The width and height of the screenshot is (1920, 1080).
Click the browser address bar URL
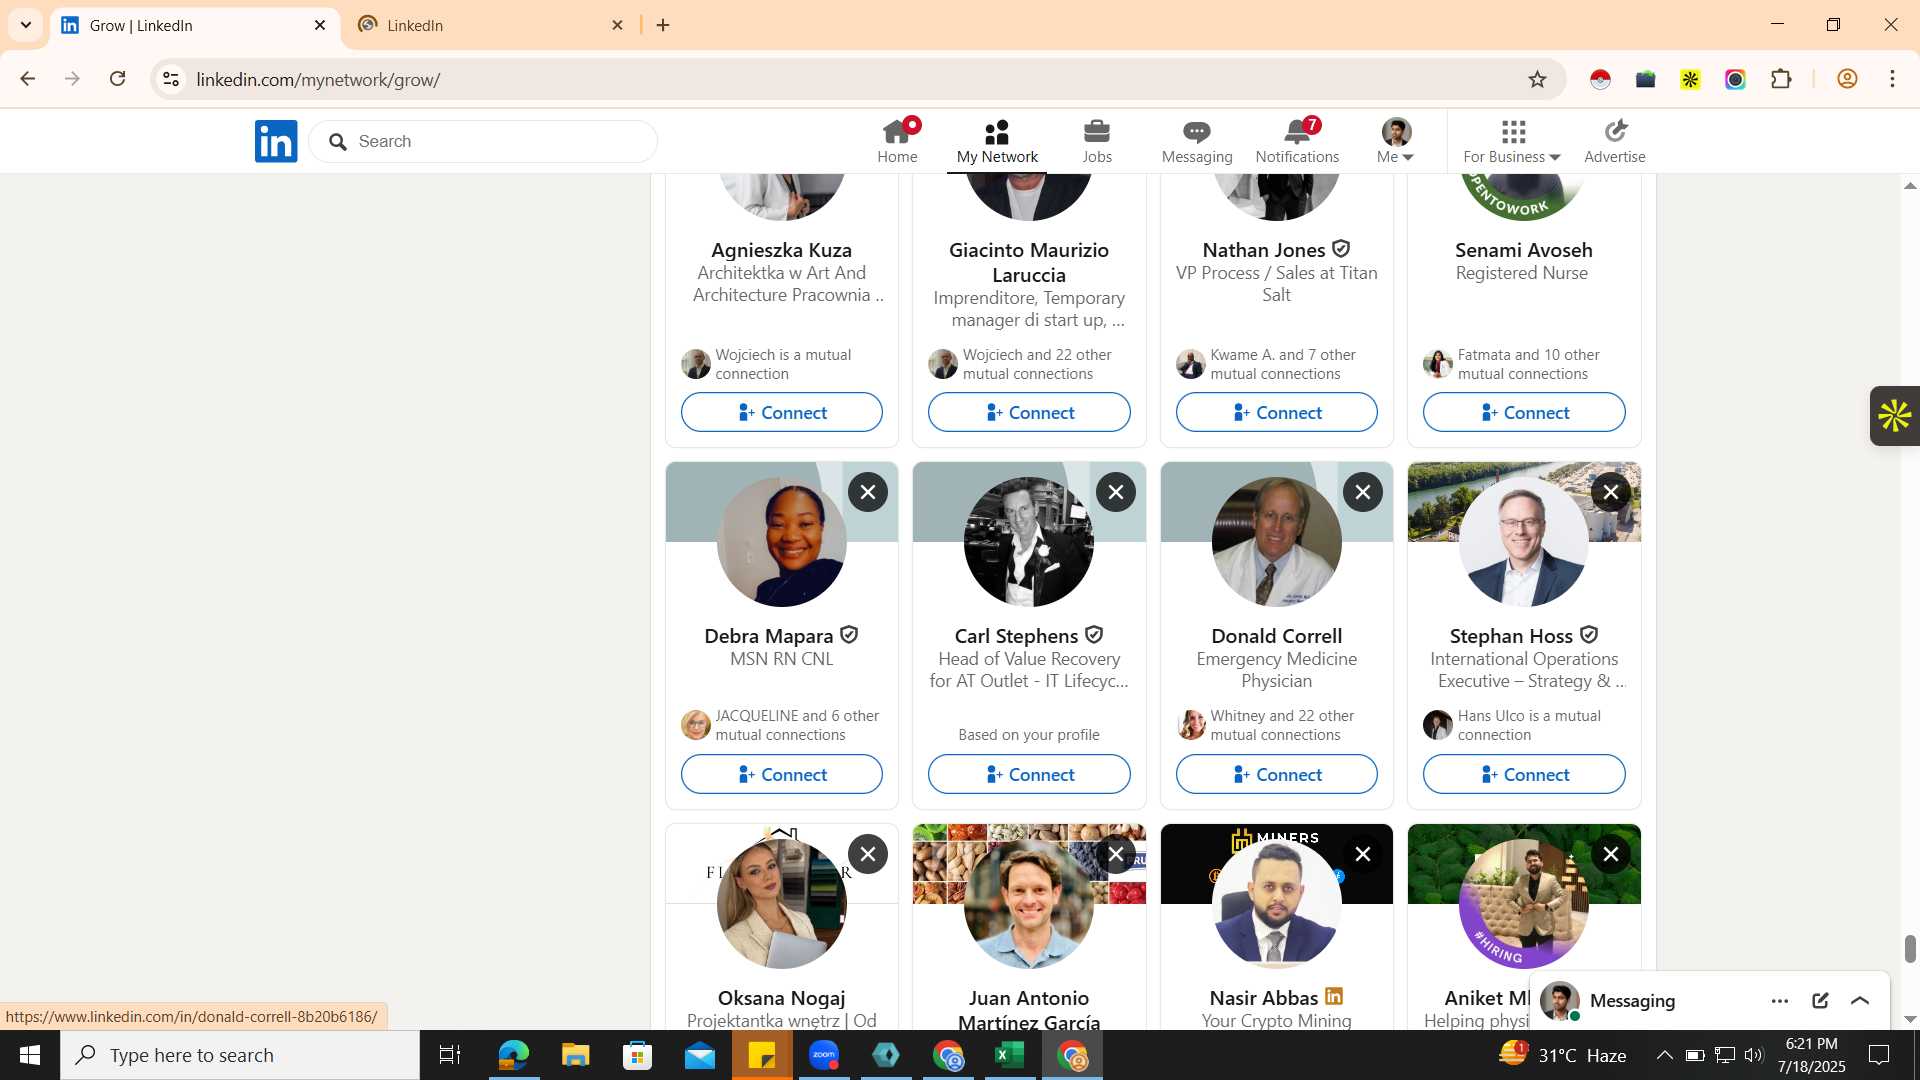pos(318,79)
